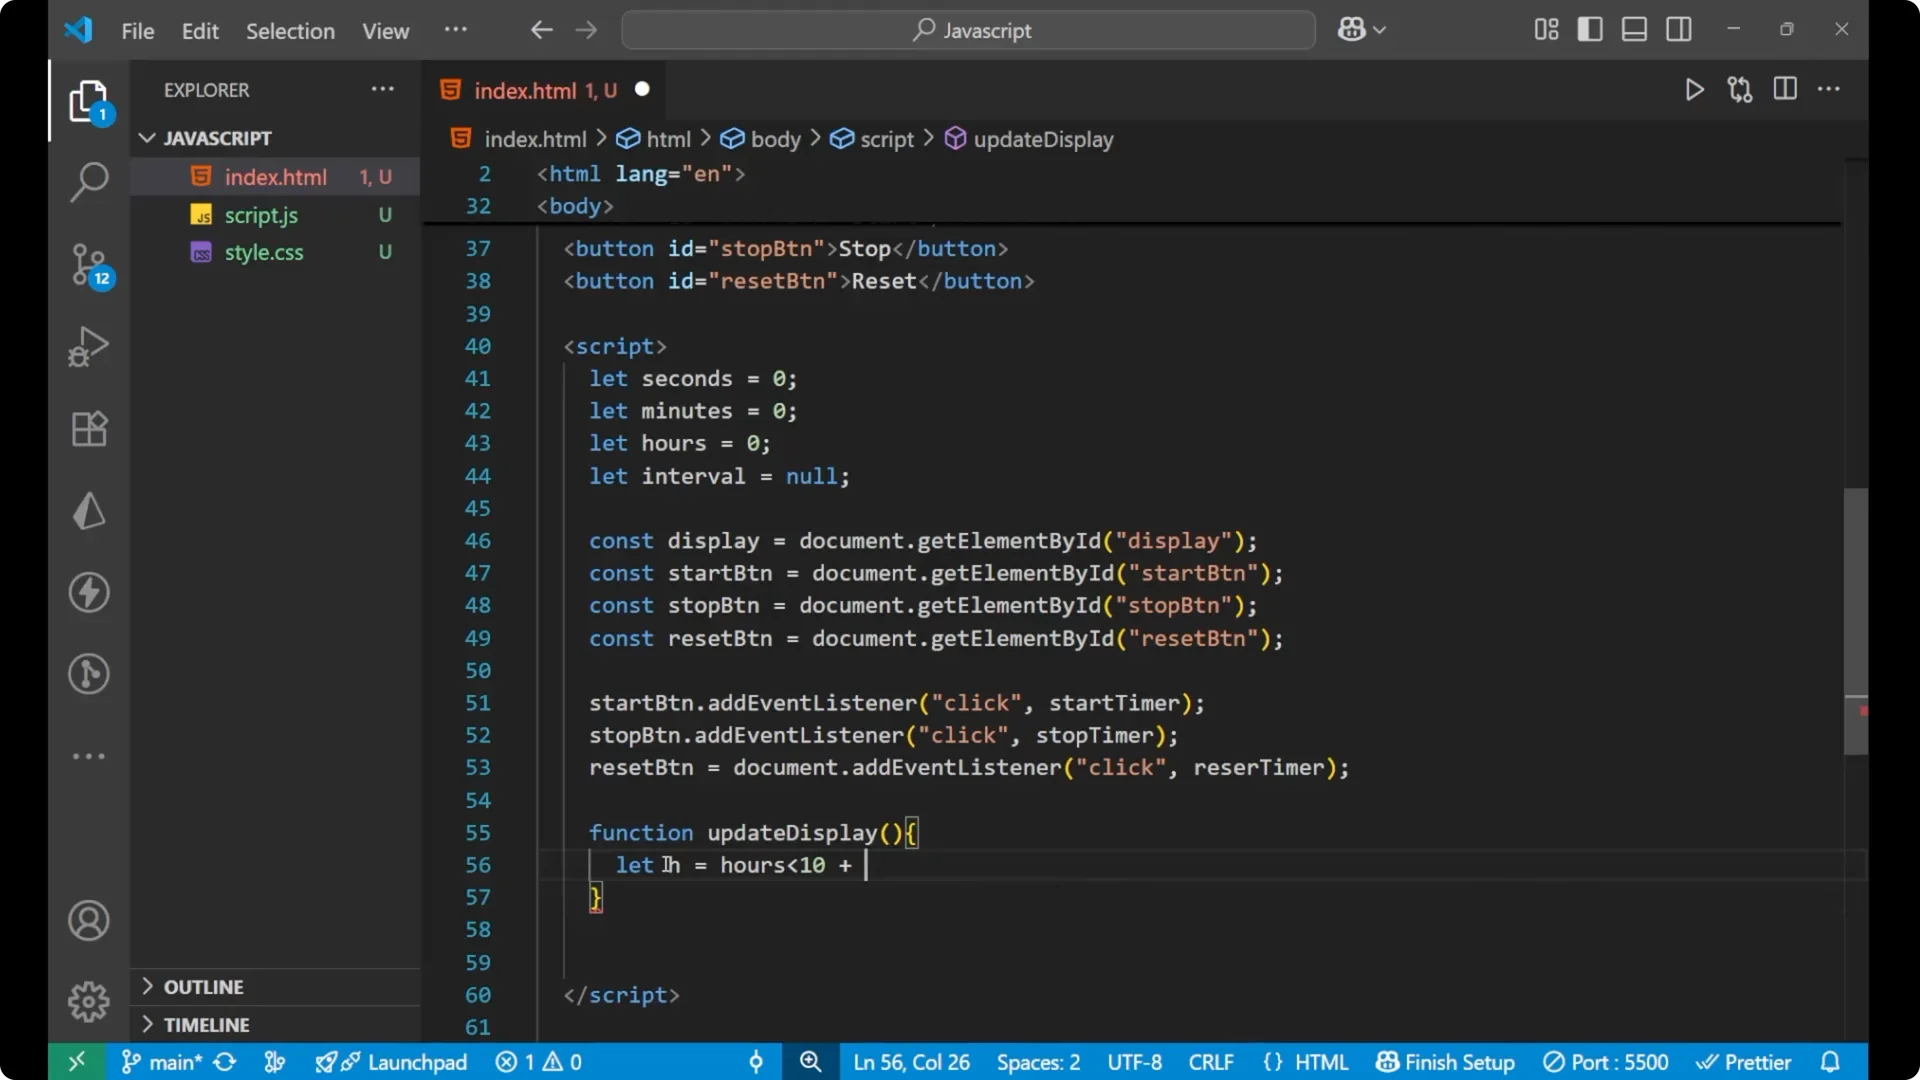Split the editor to the right
The image size is (1920, 1080).
1785,89
